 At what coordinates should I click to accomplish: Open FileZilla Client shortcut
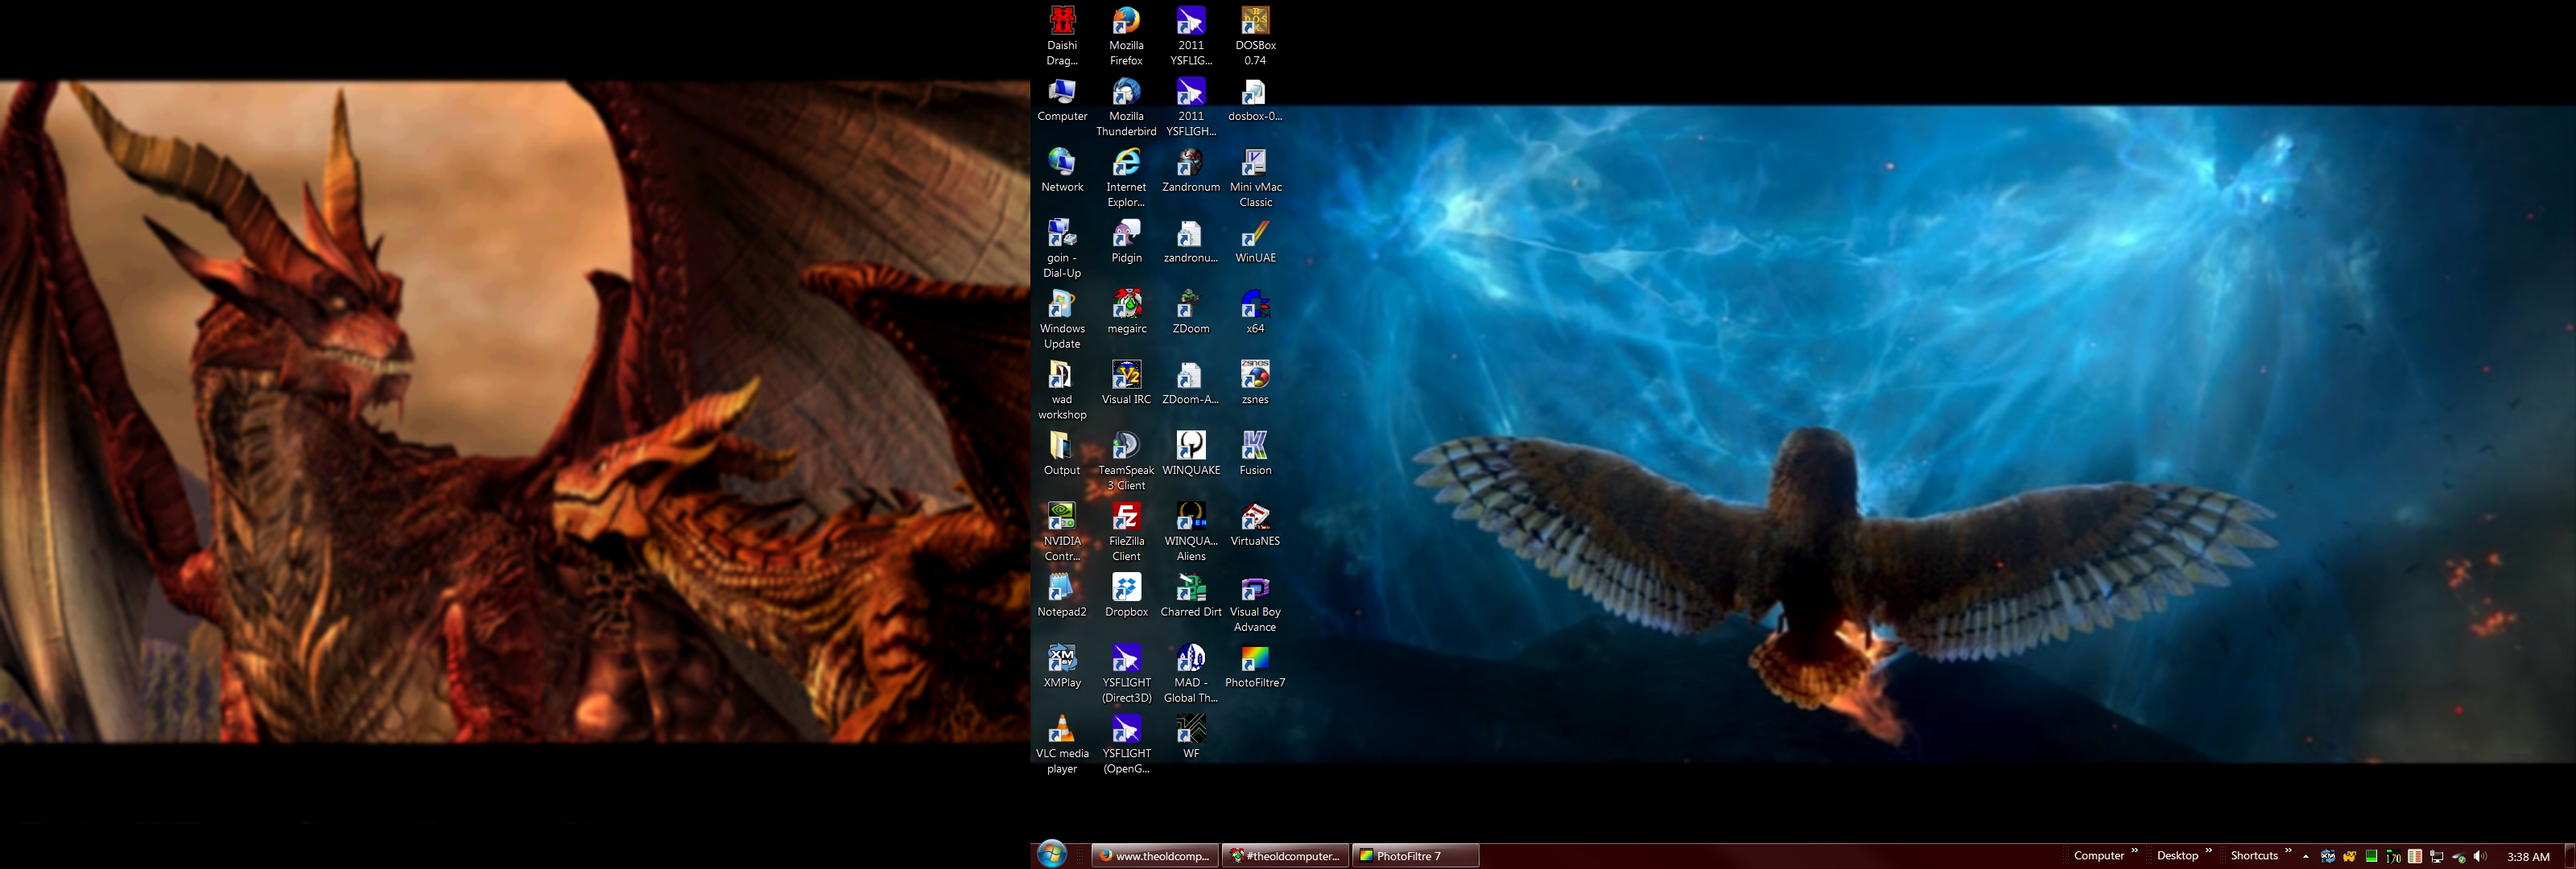1126,519
